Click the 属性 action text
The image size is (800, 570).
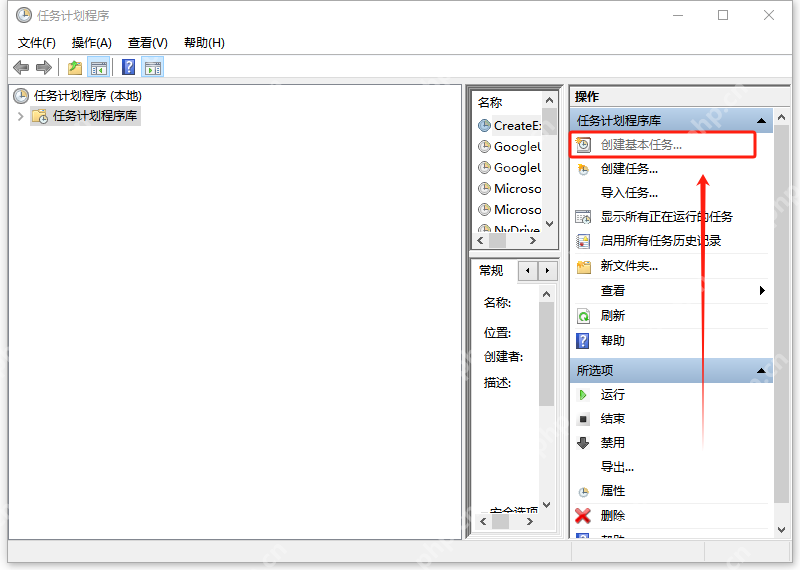(613, 491)
